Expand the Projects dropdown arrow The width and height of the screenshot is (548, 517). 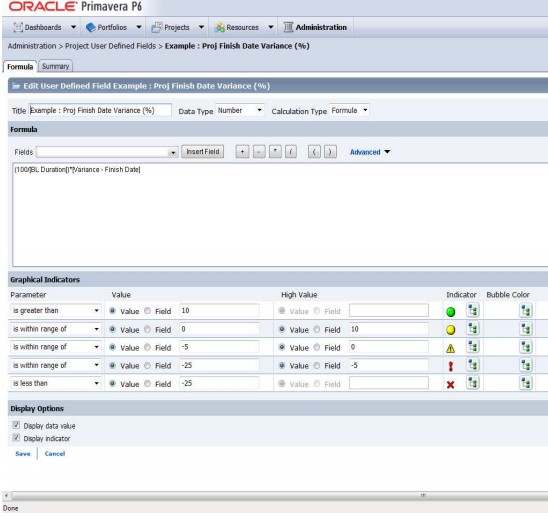pos(201,27)
